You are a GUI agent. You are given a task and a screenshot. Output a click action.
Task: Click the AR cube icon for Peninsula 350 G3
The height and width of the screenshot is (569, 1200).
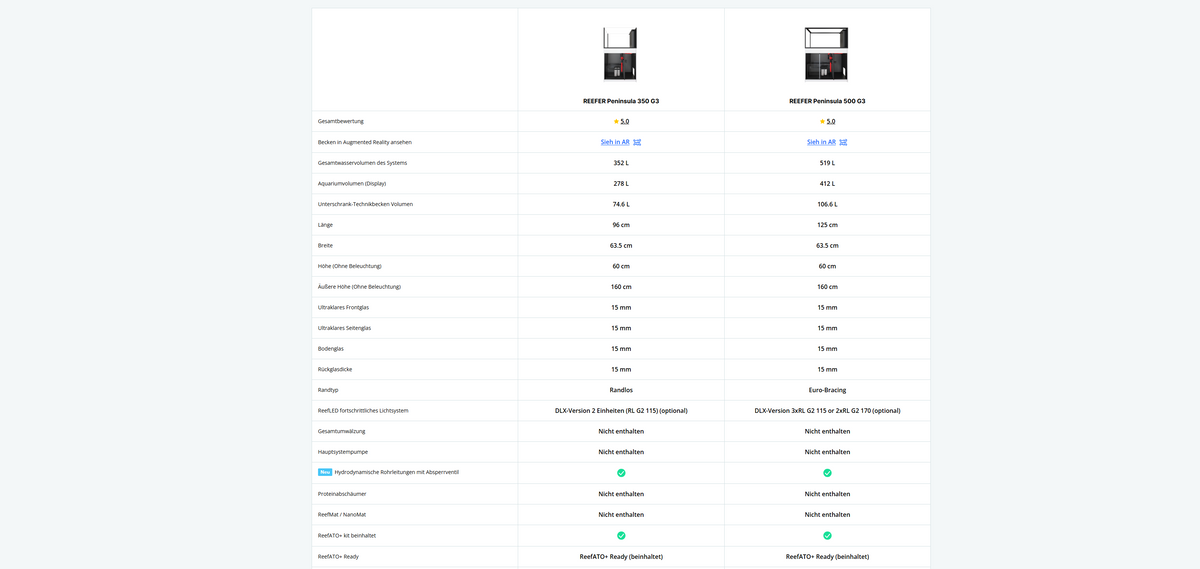637,142
